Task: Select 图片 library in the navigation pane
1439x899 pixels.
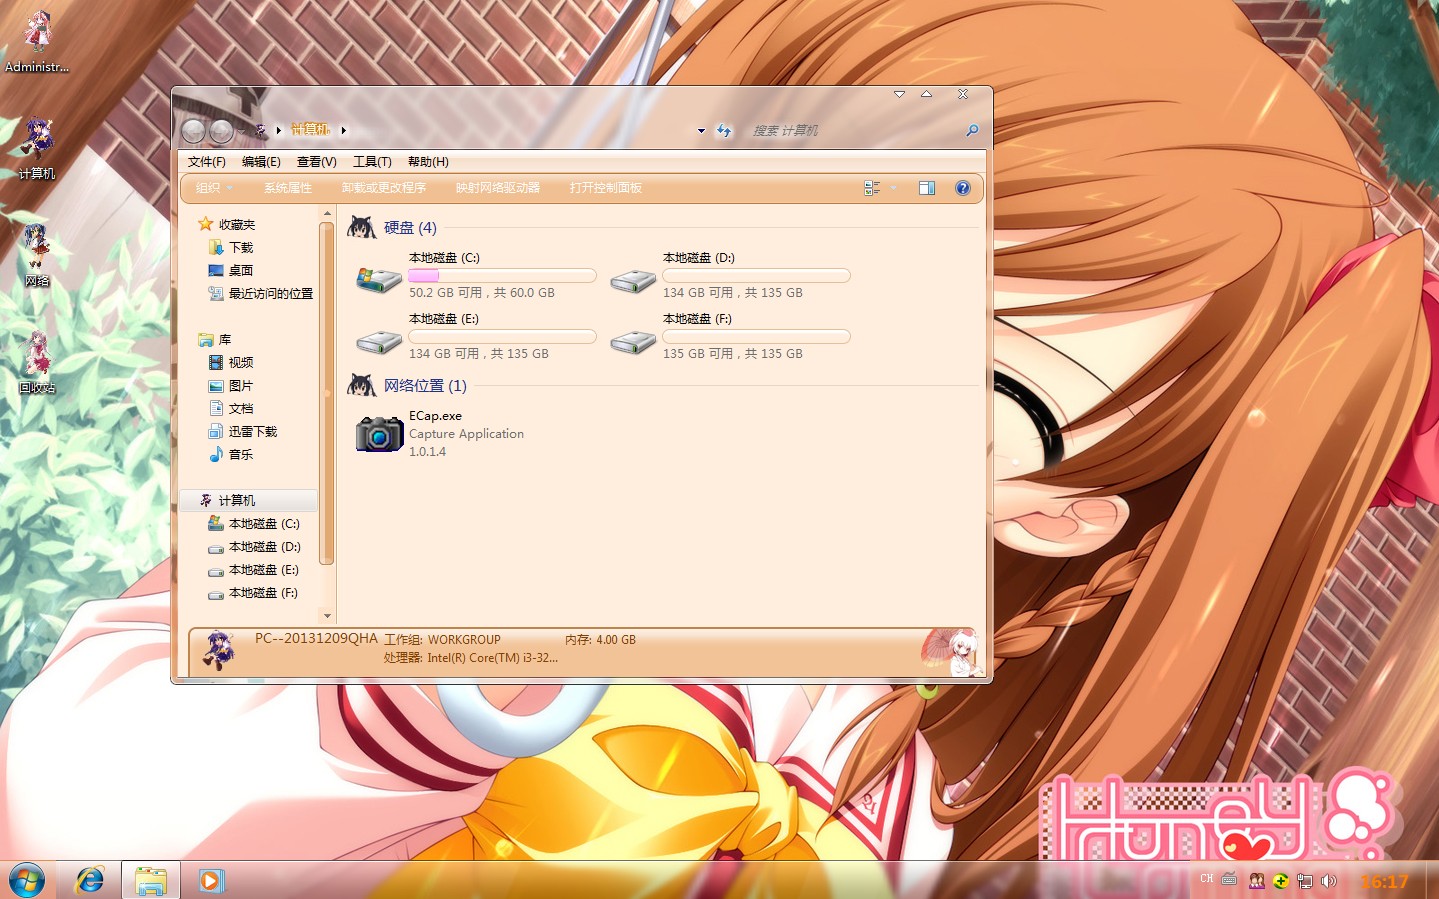Action: (x=241, y=386)
